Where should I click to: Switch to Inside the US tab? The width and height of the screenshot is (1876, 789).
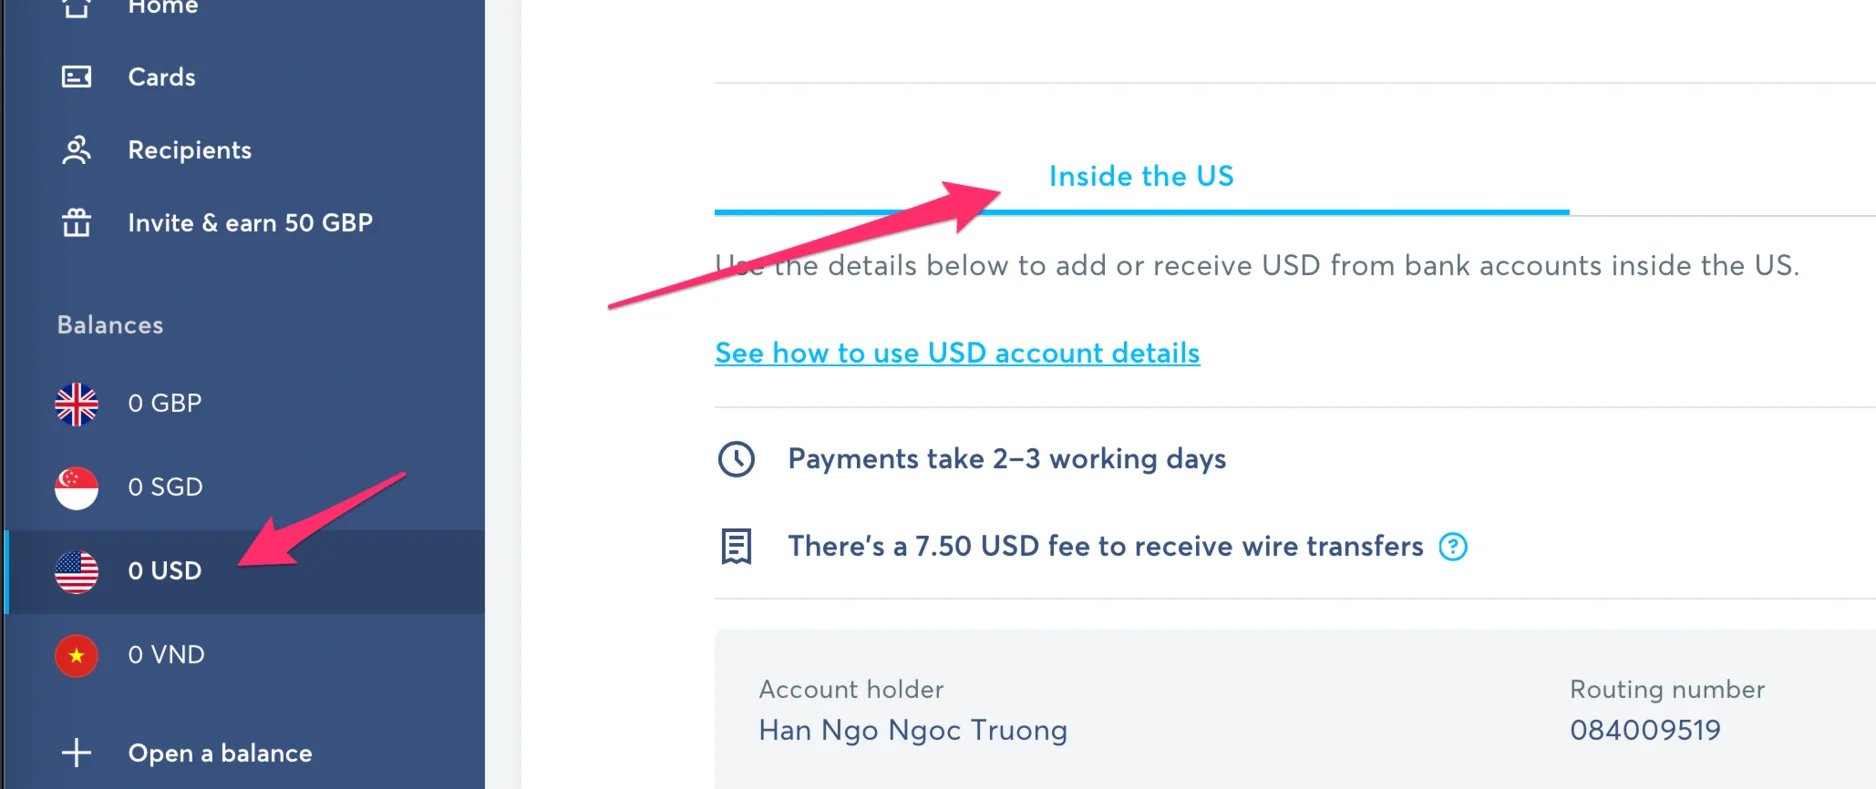1141,176
